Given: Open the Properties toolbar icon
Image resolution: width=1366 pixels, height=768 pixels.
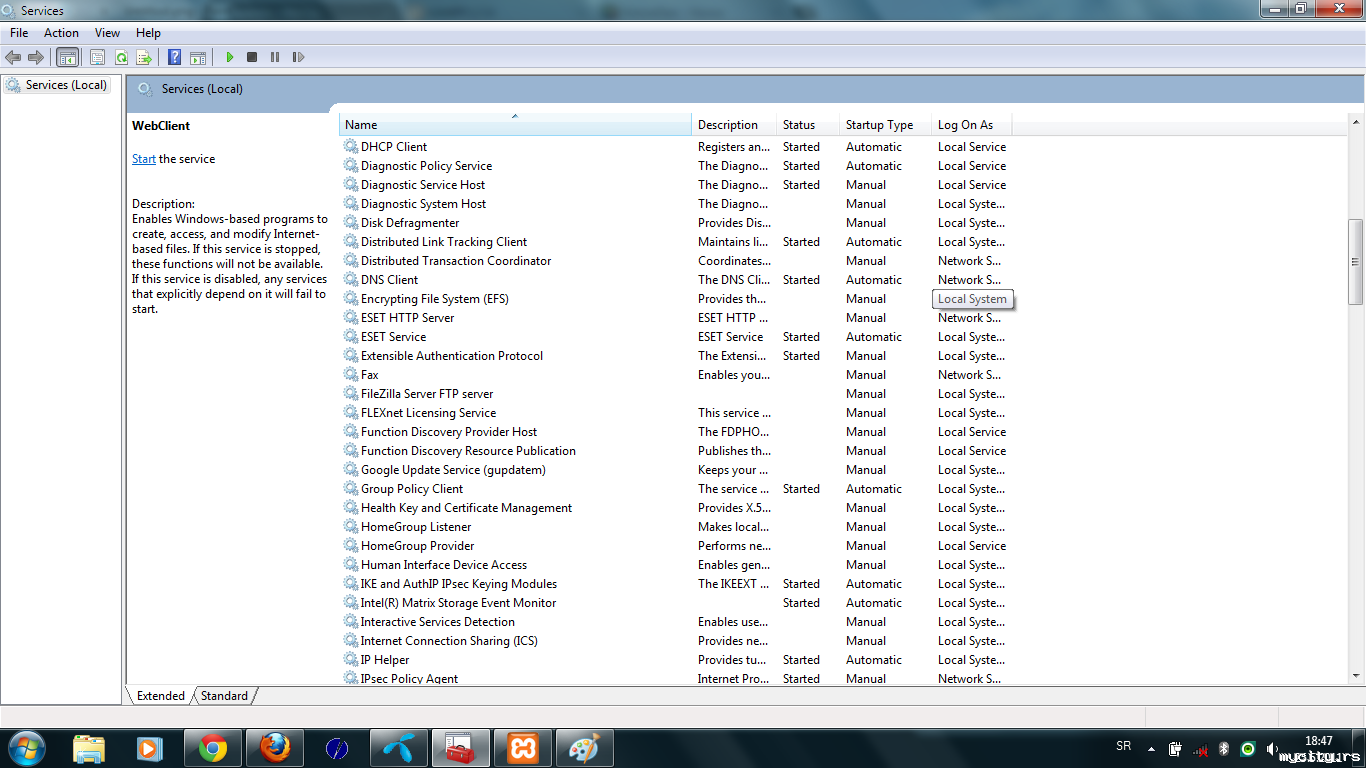Looking at the screenshot, I should click(x=98, y=57).
